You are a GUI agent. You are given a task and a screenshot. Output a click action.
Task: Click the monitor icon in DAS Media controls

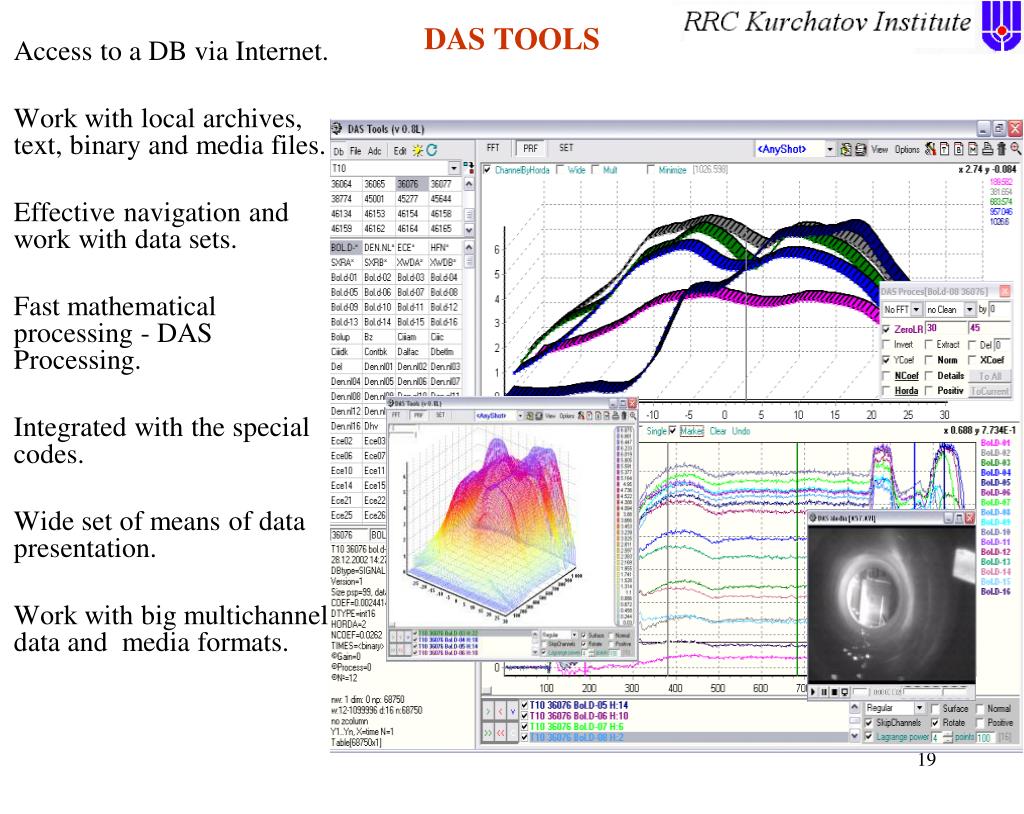point(845,692)
